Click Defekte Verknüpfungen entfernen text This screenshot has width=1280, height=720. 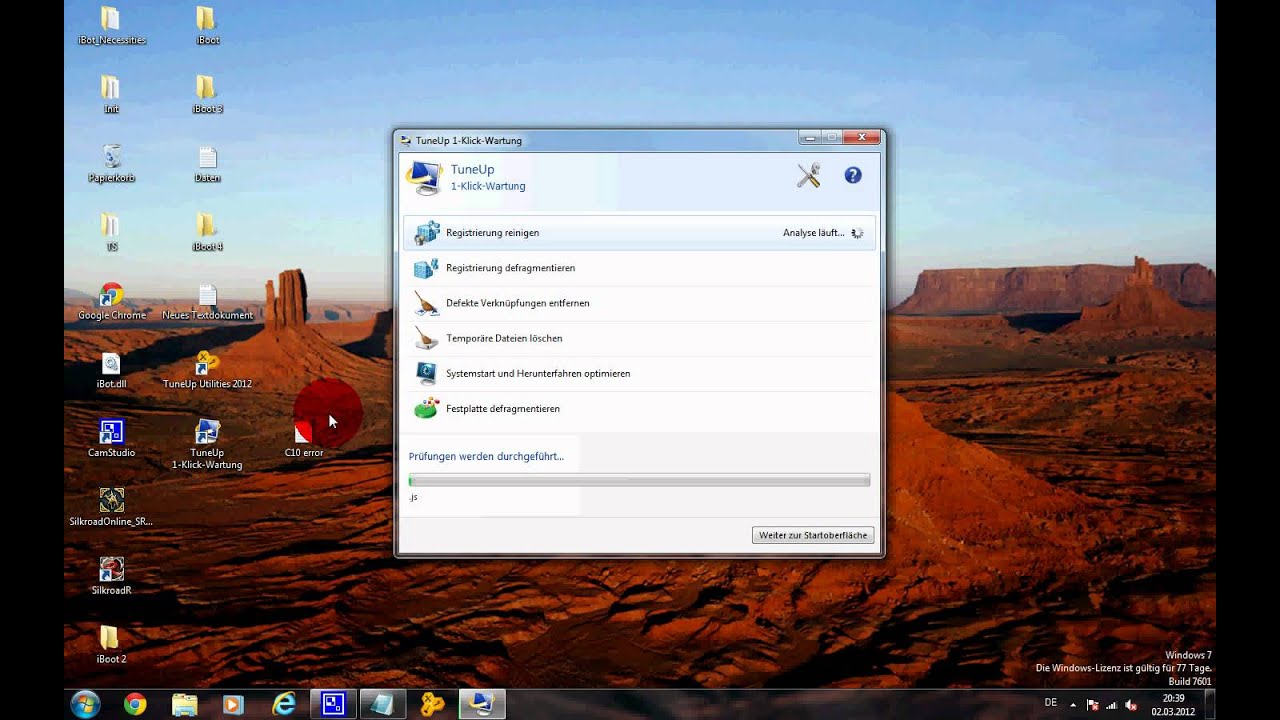pyautogui.click(x=518, y=303)
